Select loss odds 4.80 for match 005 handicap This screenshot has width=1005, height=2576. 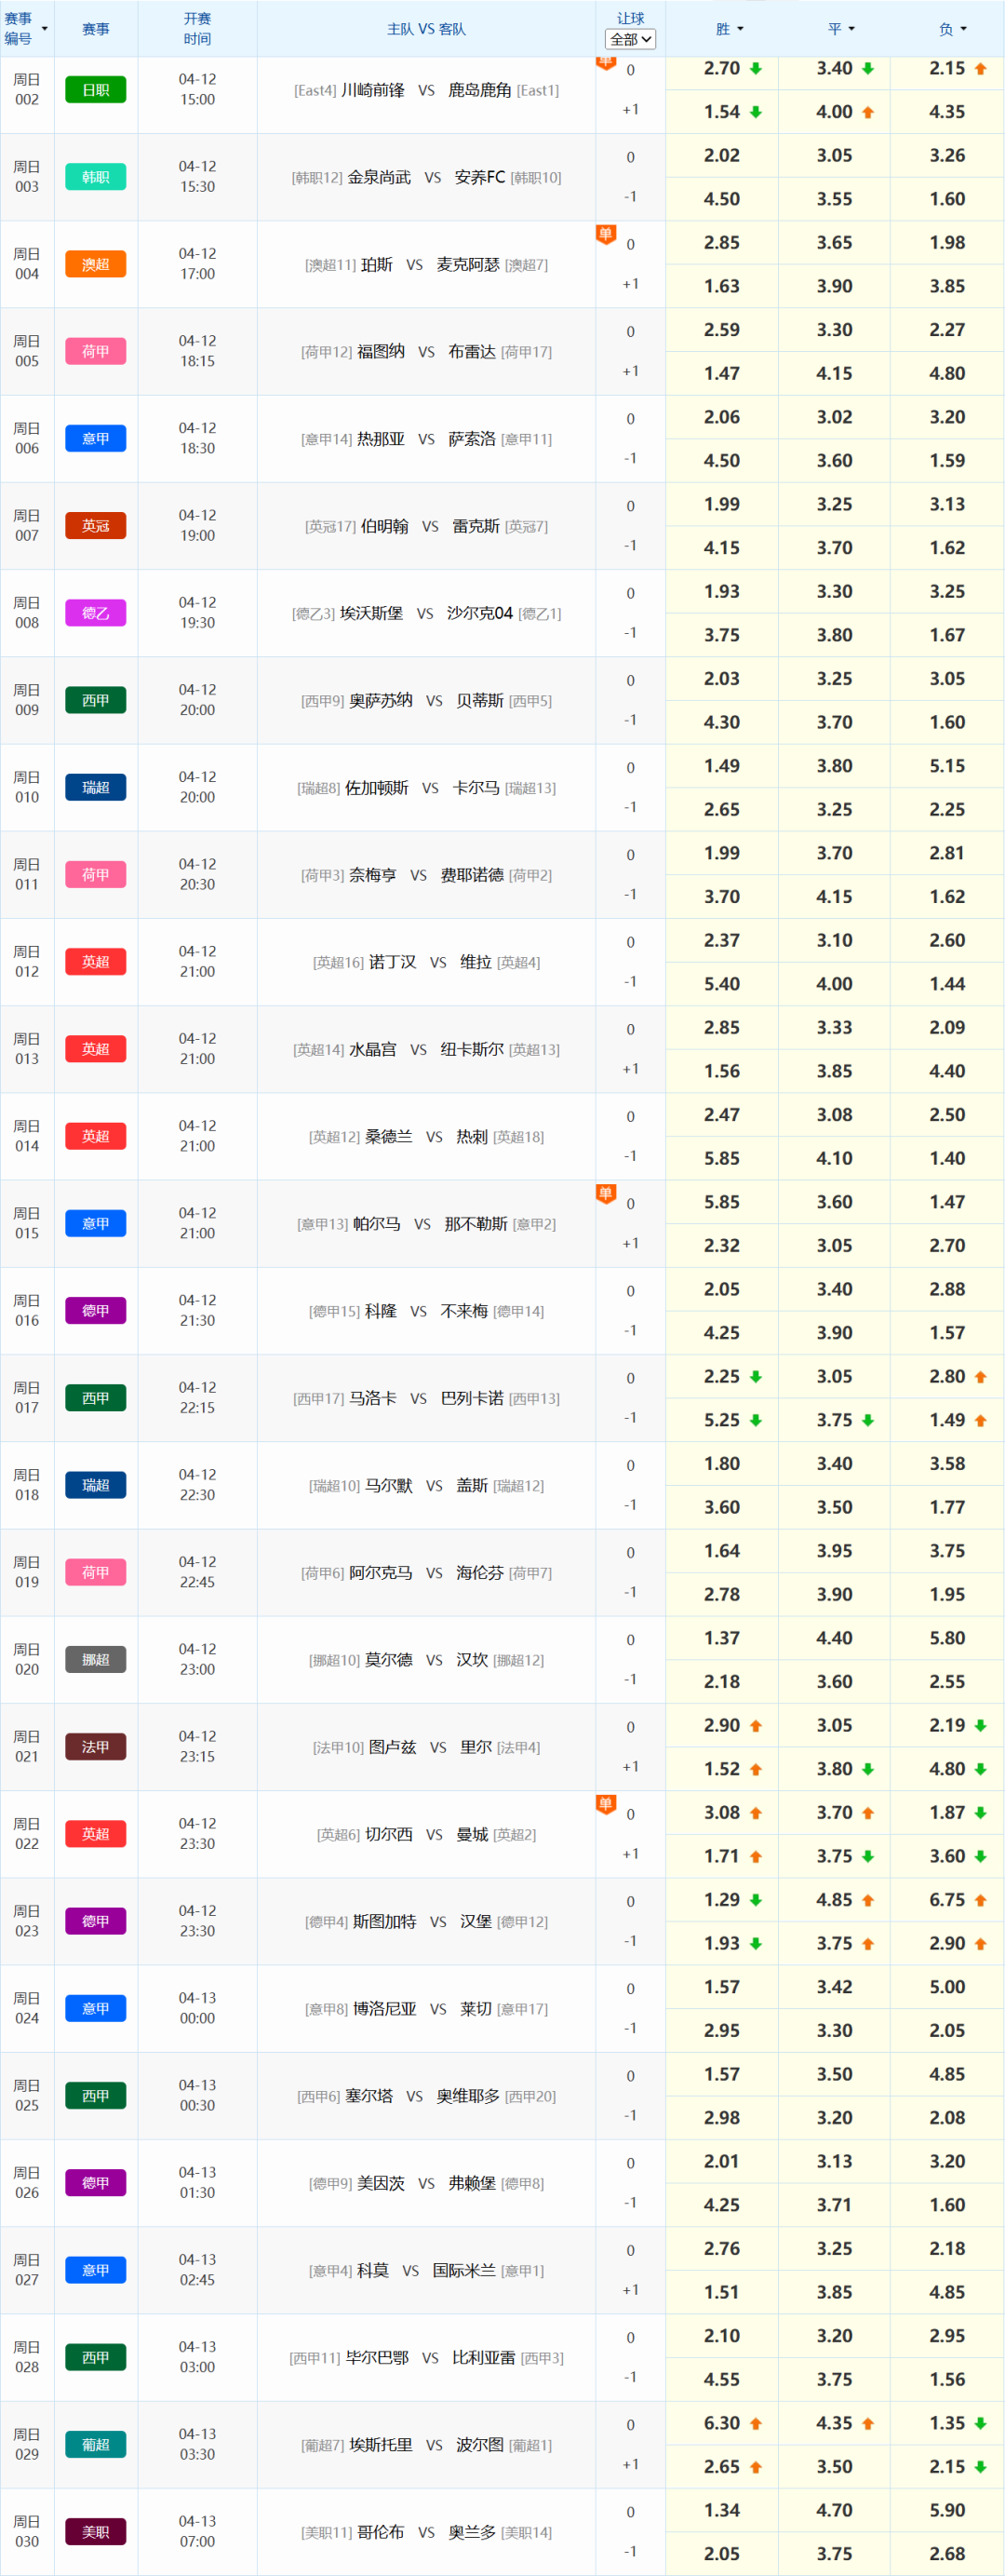[x=947, y=373]
